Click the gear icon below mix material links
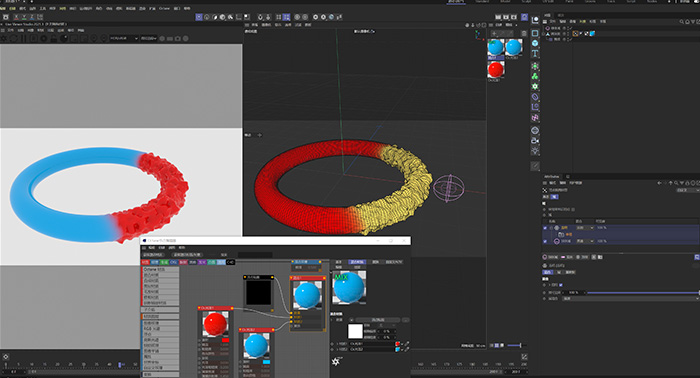This screenshot has width=700, height=378. [x=336, y=361]
